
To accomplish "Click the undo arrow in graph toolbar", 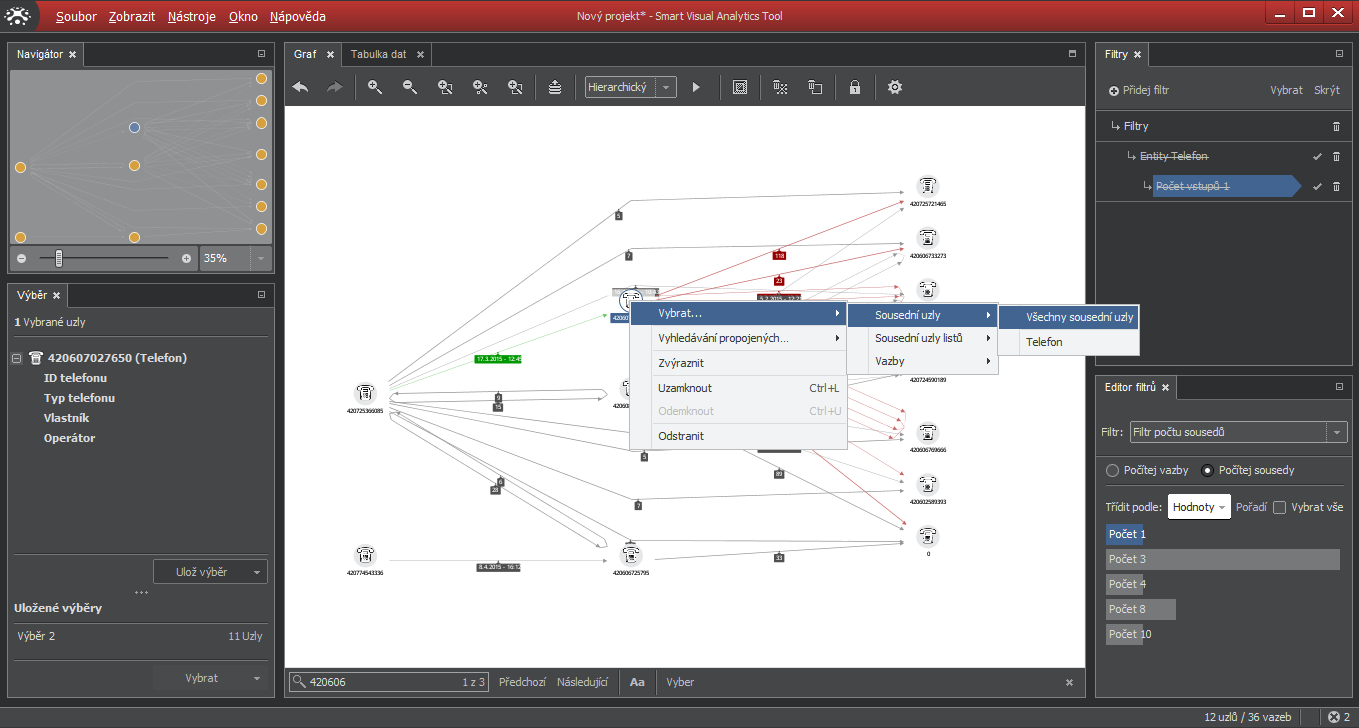I will (300, 88).
